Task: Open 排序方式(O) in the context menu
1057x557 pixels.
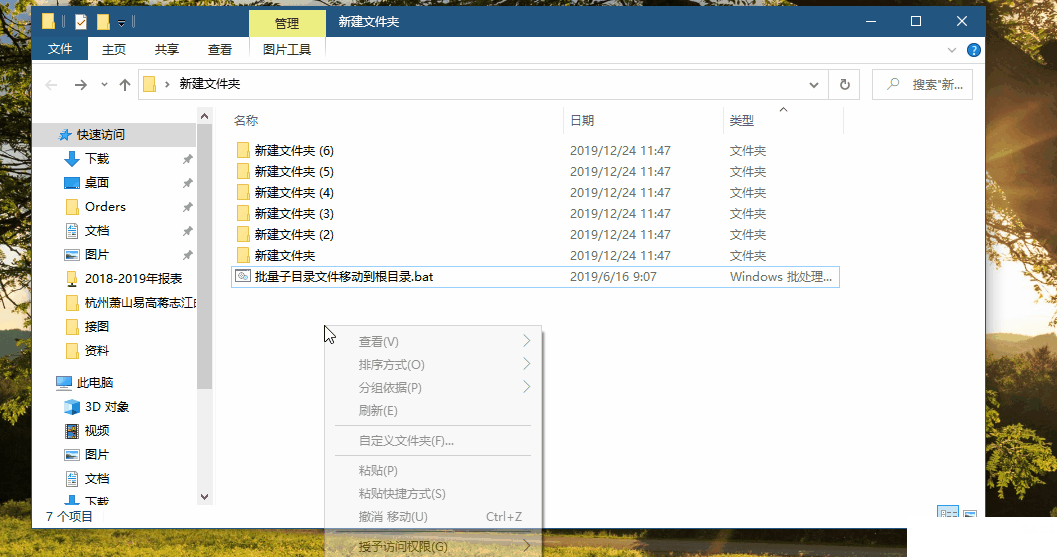Action: point(433,365)
